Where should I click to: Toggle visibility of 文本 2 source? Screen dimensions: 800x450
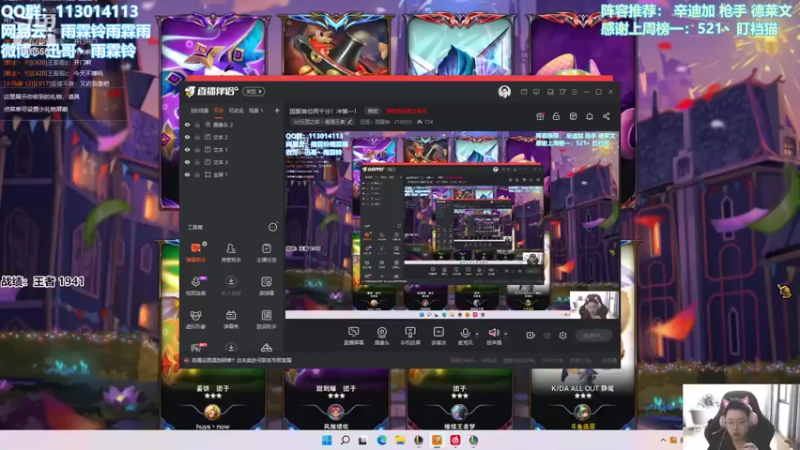(187, 137)
